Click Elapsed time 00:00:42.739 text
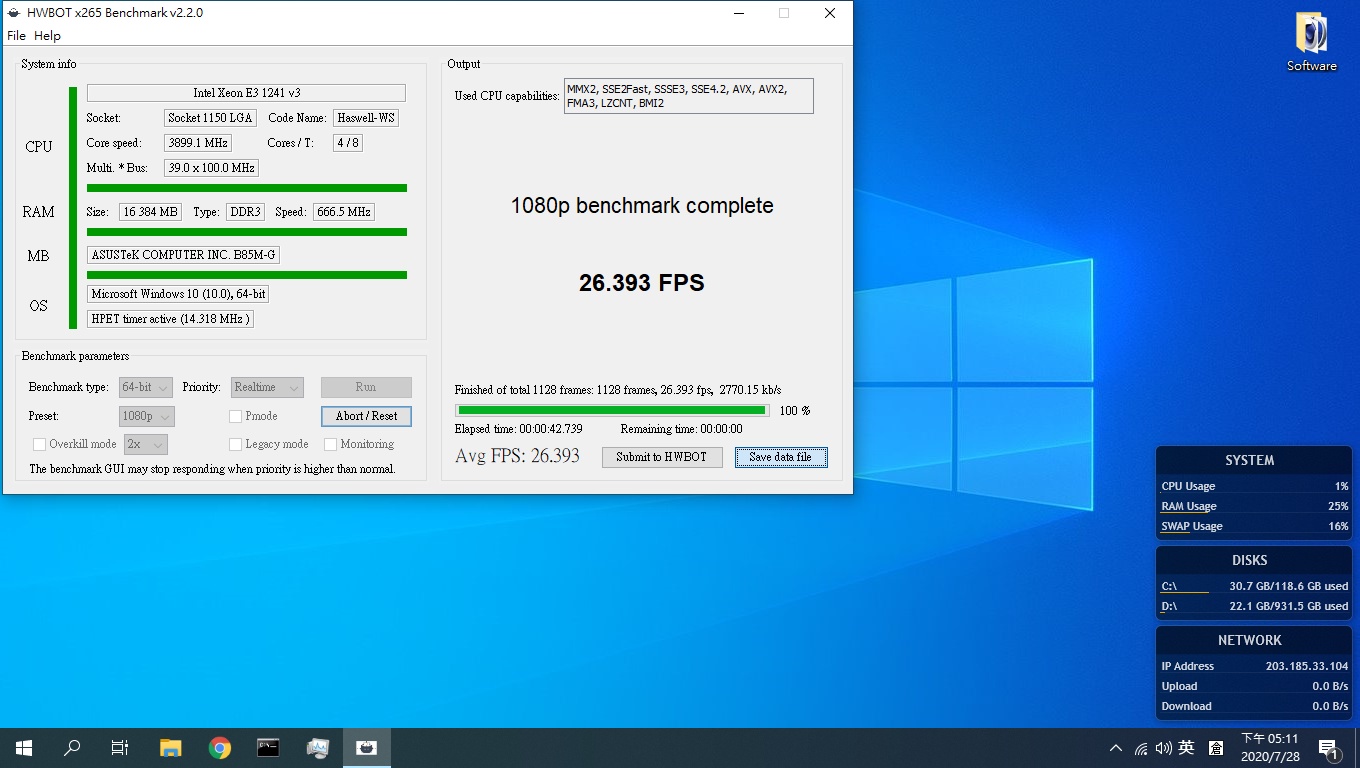The image size is (1360, 768). click(518, 429)
